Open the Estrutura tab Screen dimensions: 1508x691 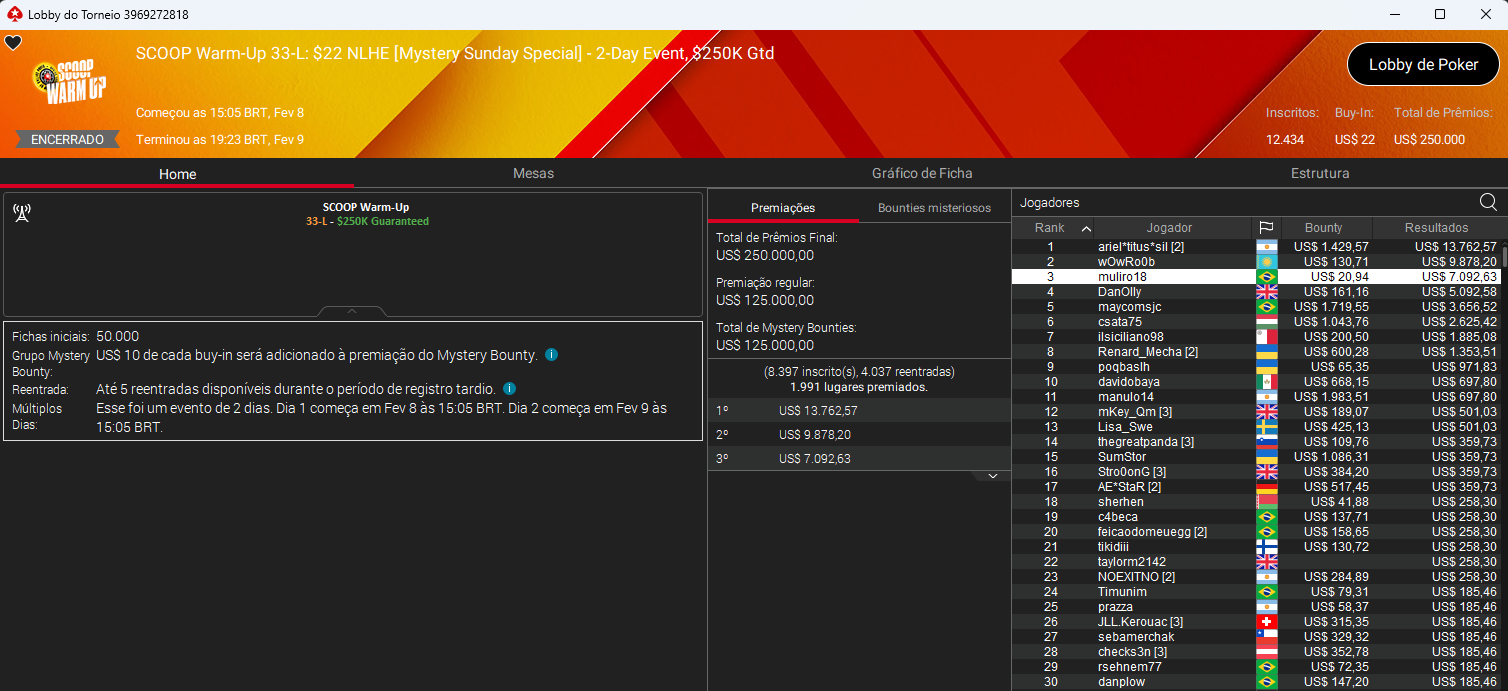point(1319,173)
